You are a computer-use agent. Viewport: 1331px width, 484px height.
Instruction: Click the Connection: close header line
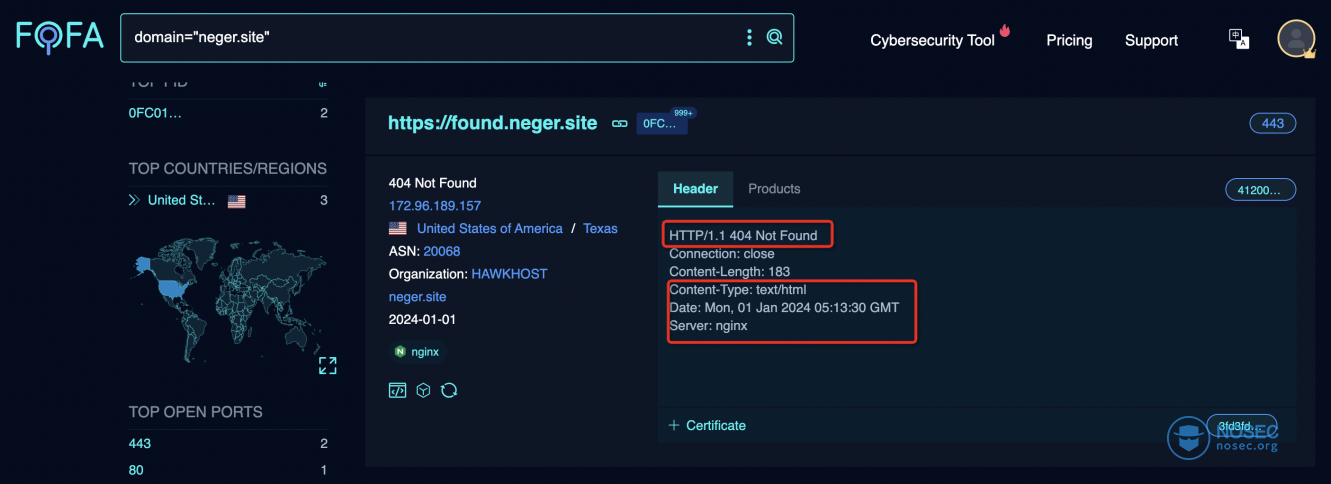coord(721,254)
